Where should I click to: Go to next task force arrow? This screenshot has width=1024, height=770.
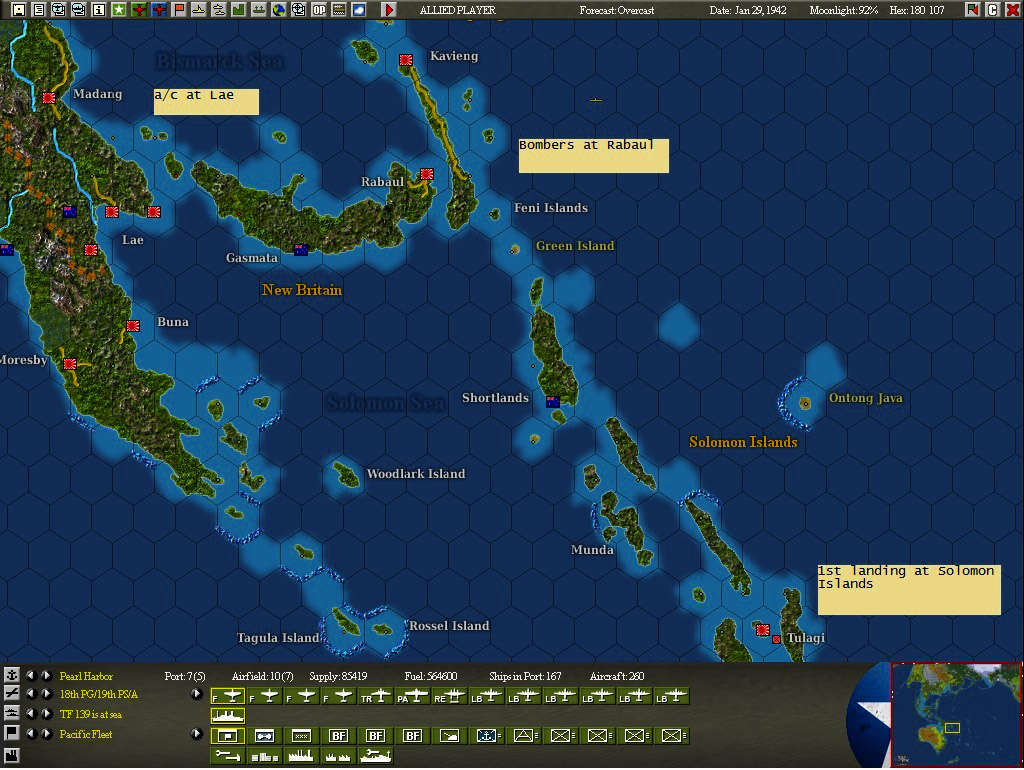[46, 714]
